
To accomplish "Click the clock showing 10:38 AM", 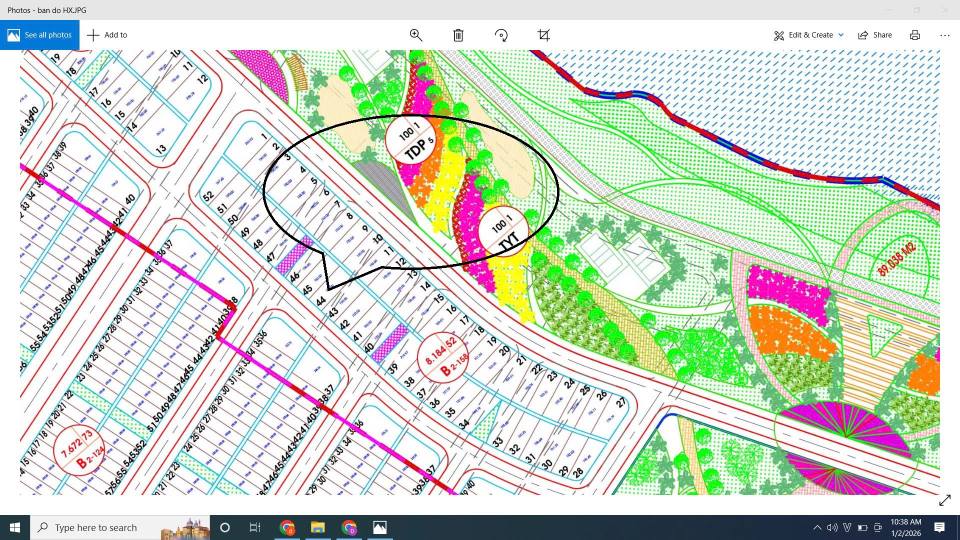I will pyautogui.click(x=905, y=527).
